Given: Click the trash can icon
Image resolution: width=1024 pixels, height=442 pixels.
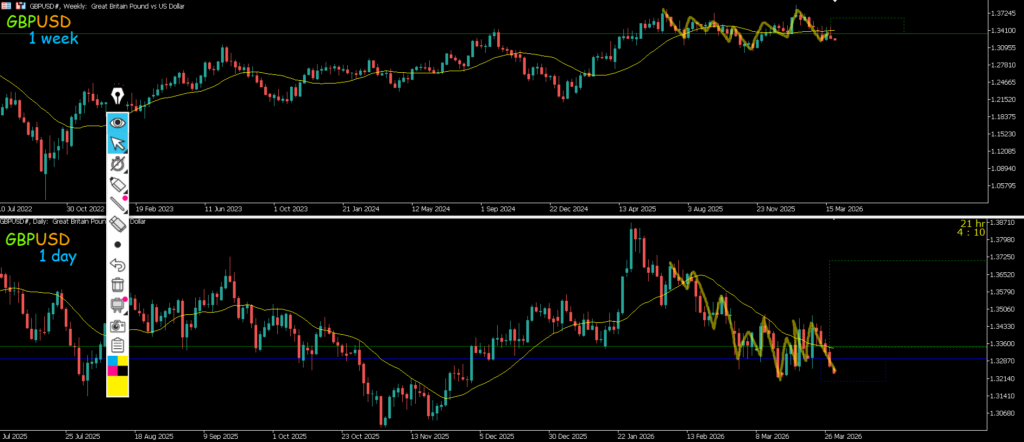Looking at the screenshot, I should click(118, 285).
